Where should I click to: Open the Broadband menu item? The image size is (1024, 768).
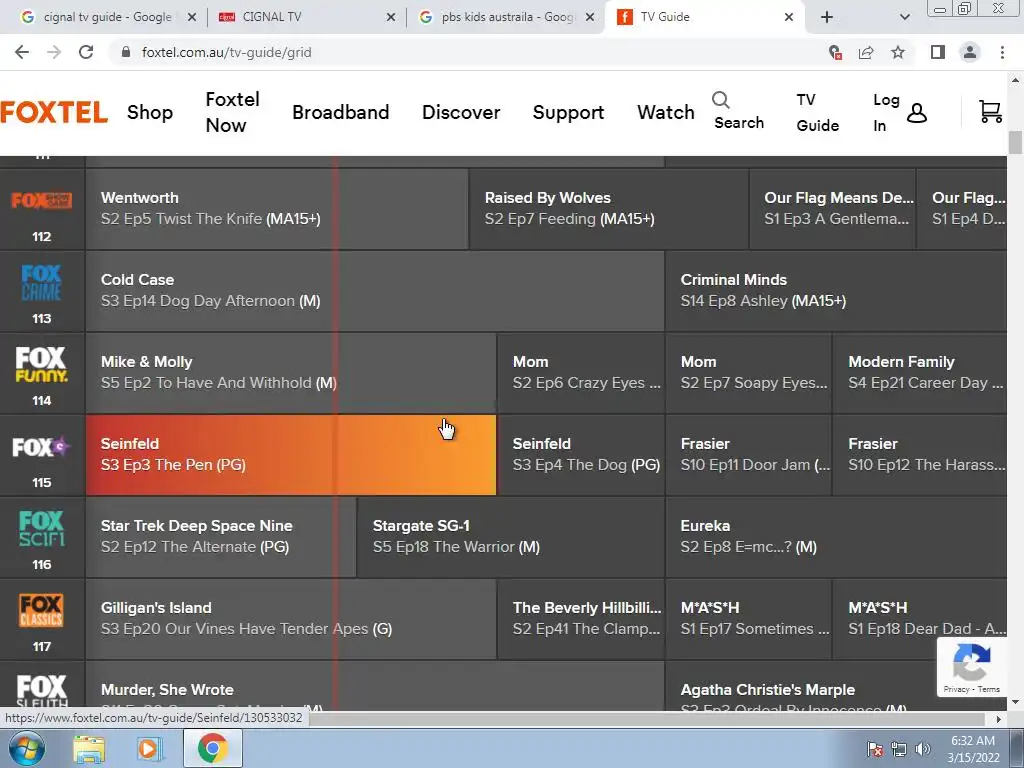pos(340,112)
